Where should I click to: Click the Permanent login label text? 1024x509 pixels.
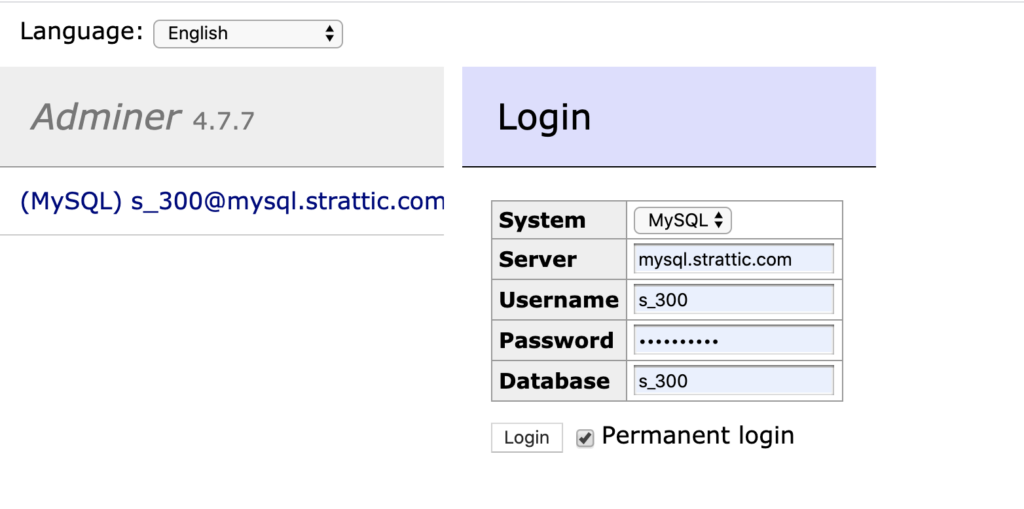pos(697,436)
